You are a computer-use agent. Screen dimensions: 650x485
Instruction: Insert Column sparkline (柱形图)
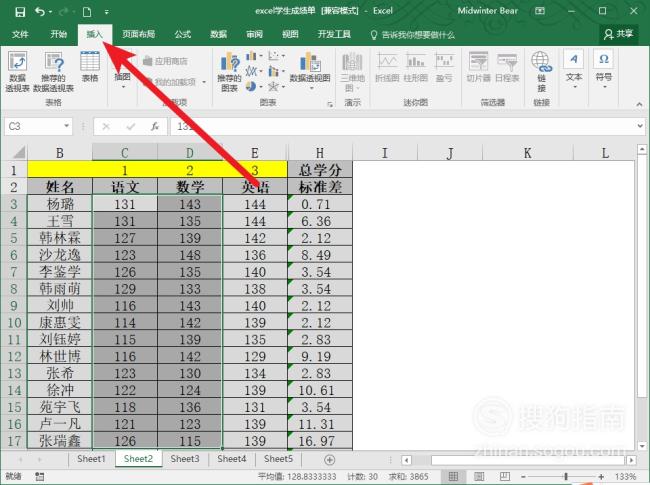coord(415,66)
